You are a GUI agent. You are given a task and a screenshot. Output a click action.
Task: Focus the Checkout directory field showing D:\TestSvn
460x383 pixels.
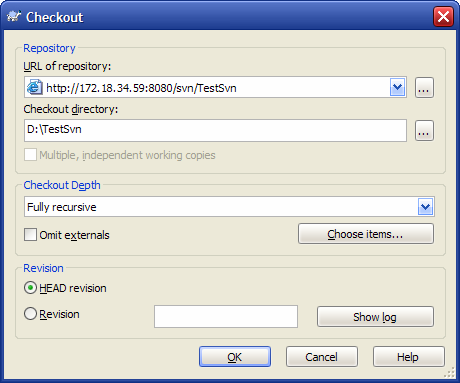[x=215, y=130]
